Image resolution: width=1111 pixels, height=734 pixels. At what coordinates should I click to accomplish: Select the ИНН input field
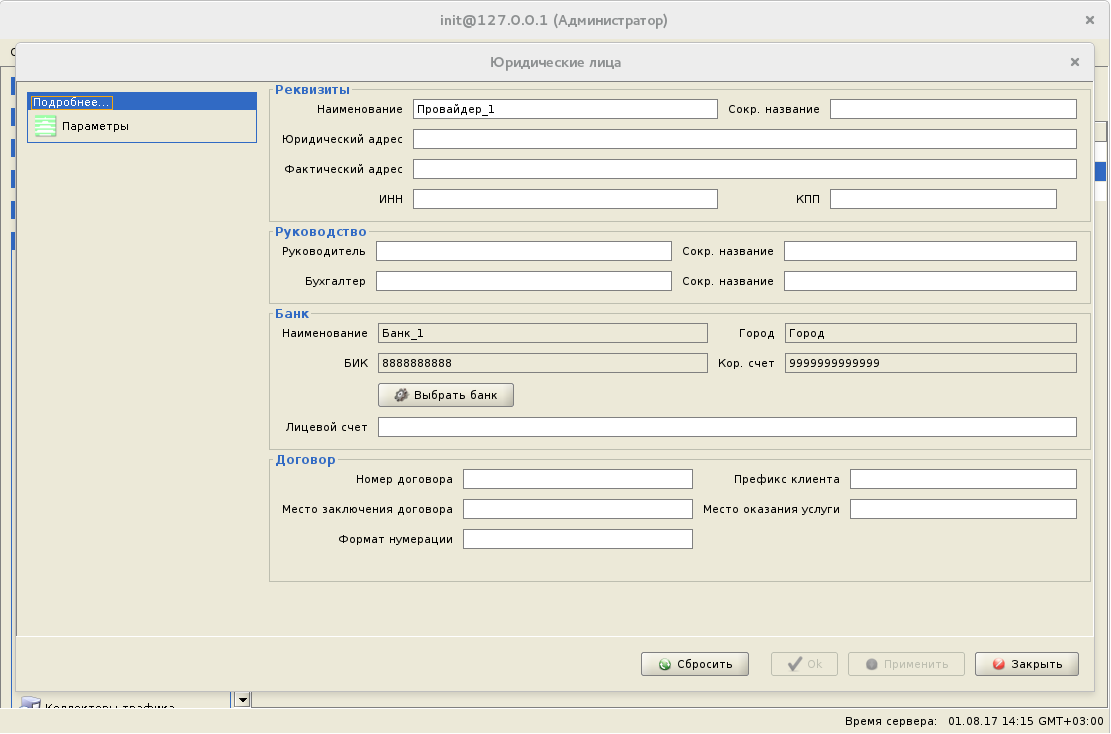coord(565,199)
